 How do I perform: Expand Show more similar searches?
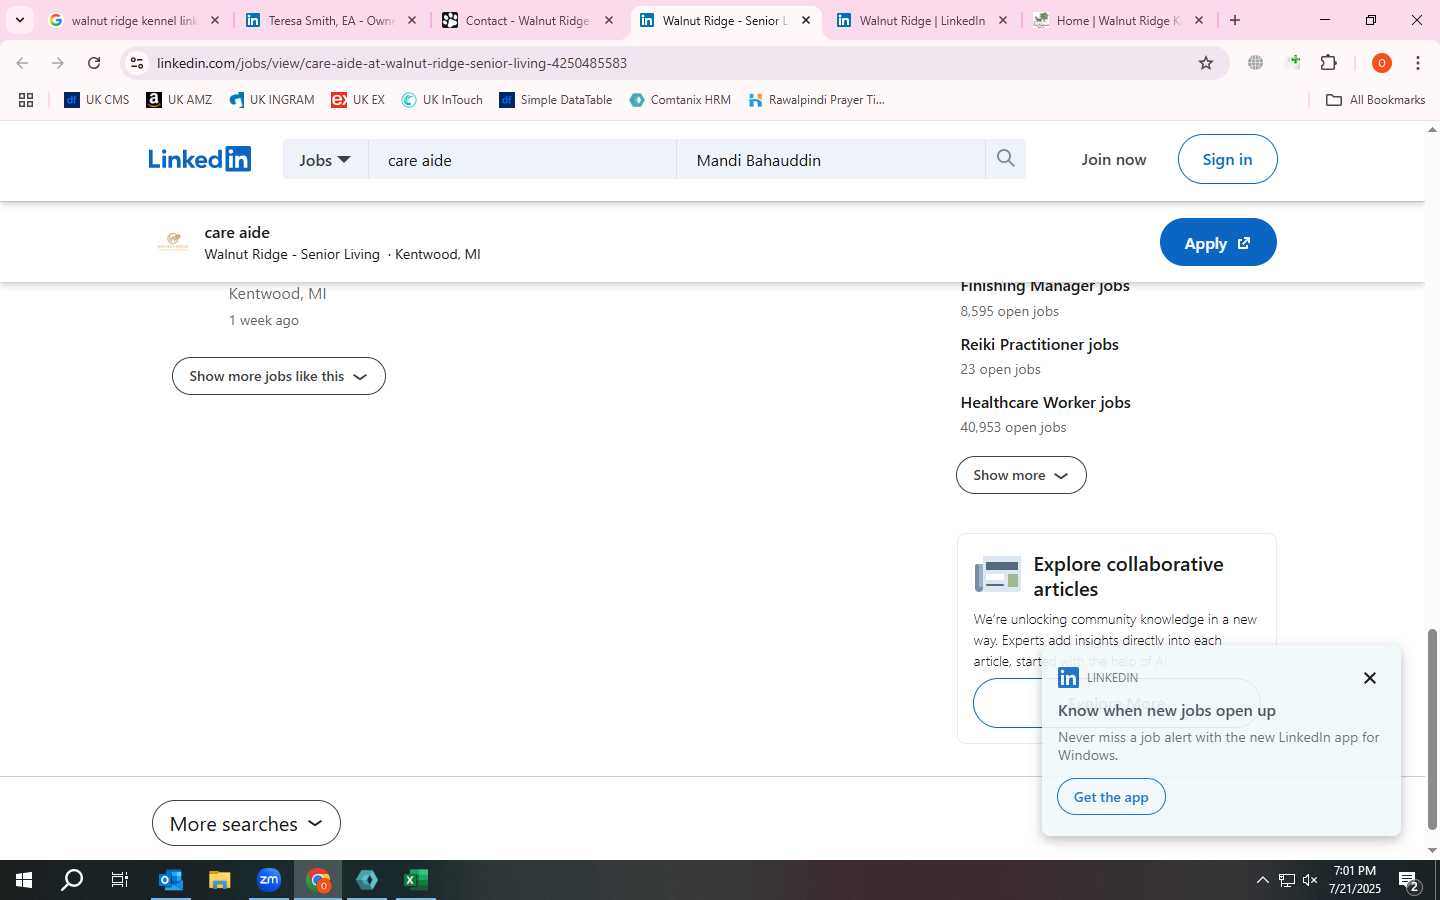tap(1021, 475)
